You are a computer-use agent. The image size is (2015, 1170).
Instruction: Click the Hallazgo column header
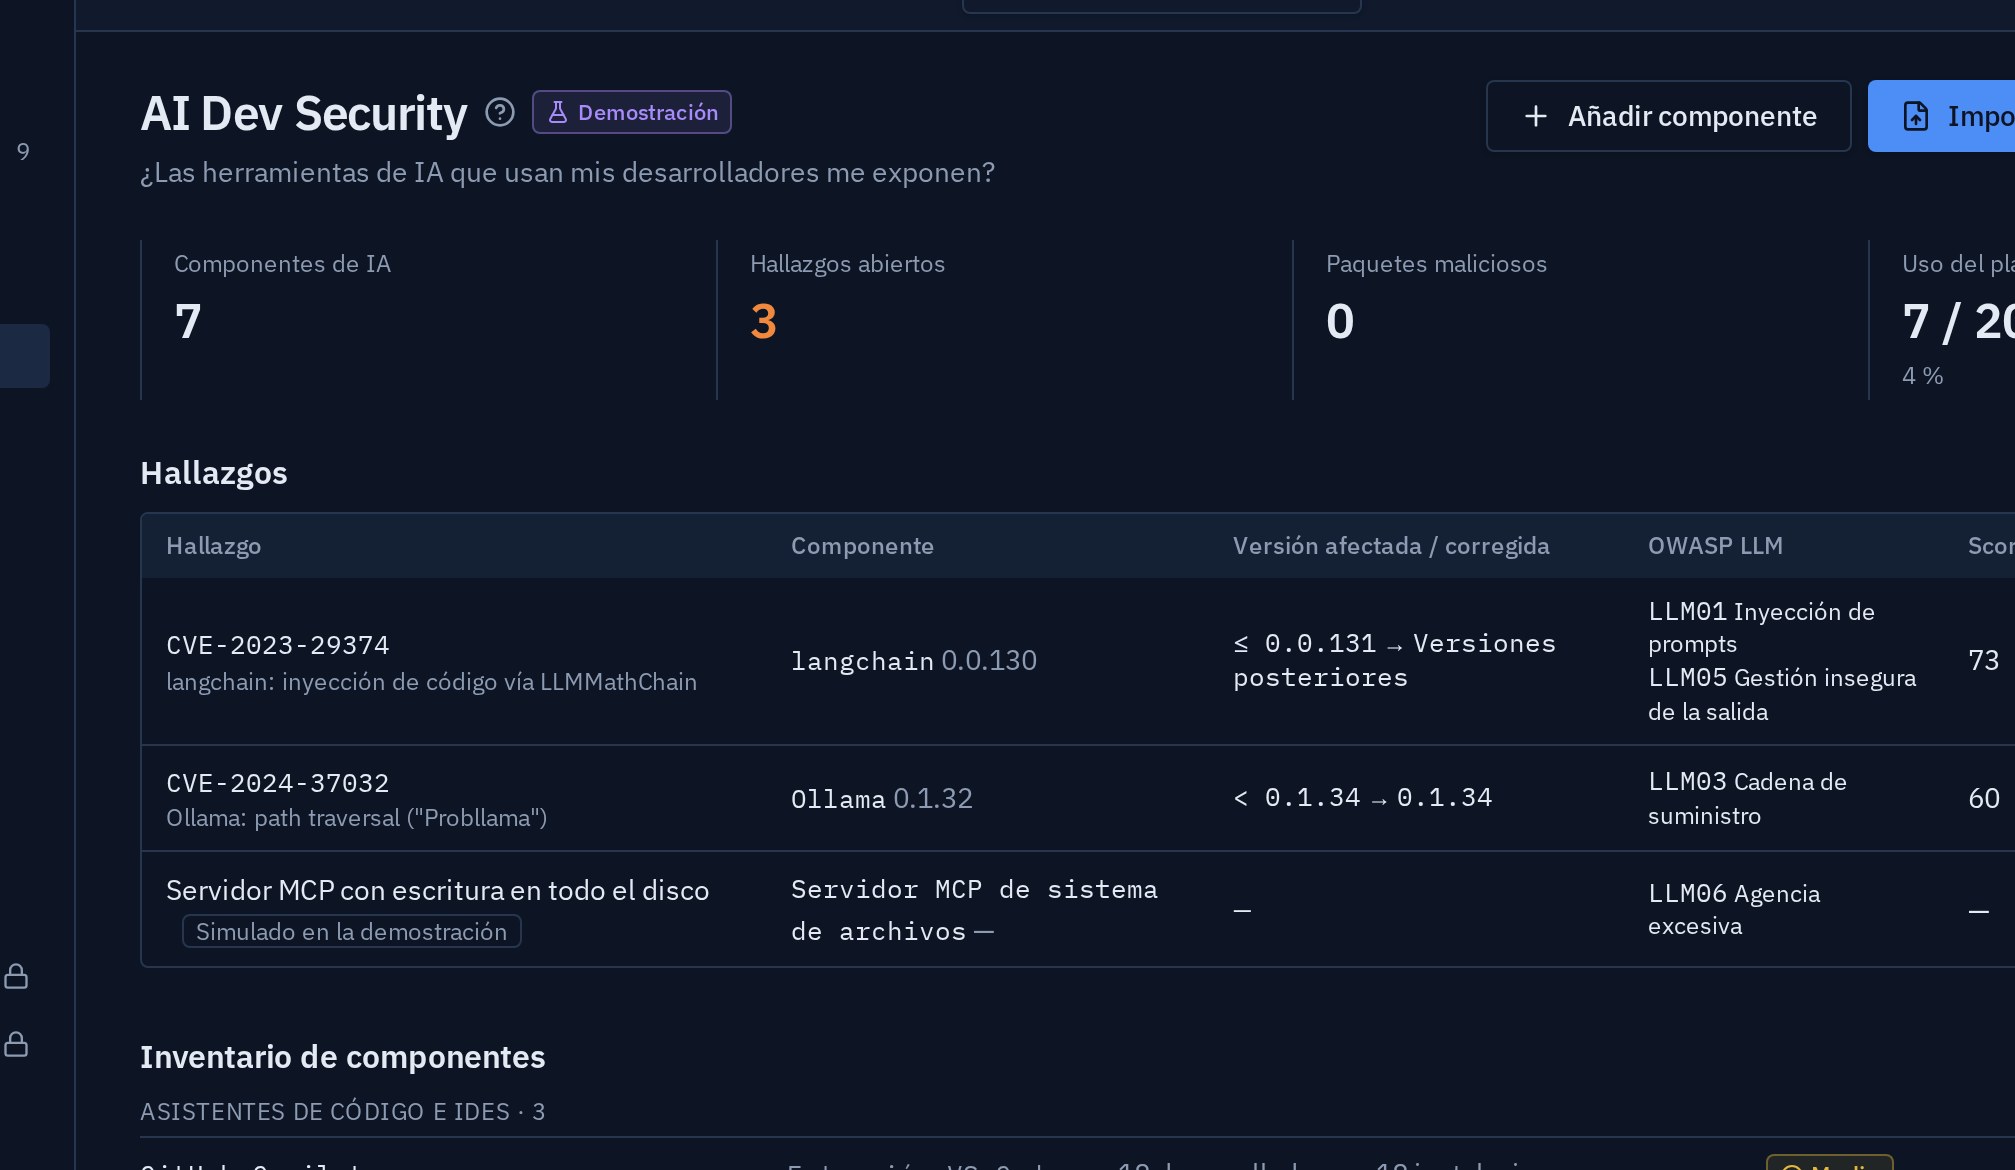coord(214,546)
